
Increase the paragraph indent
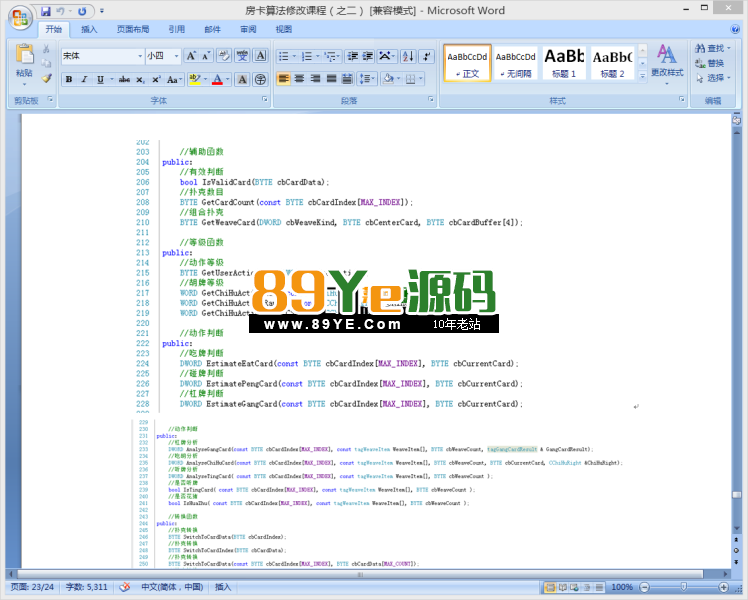(368, 56)
